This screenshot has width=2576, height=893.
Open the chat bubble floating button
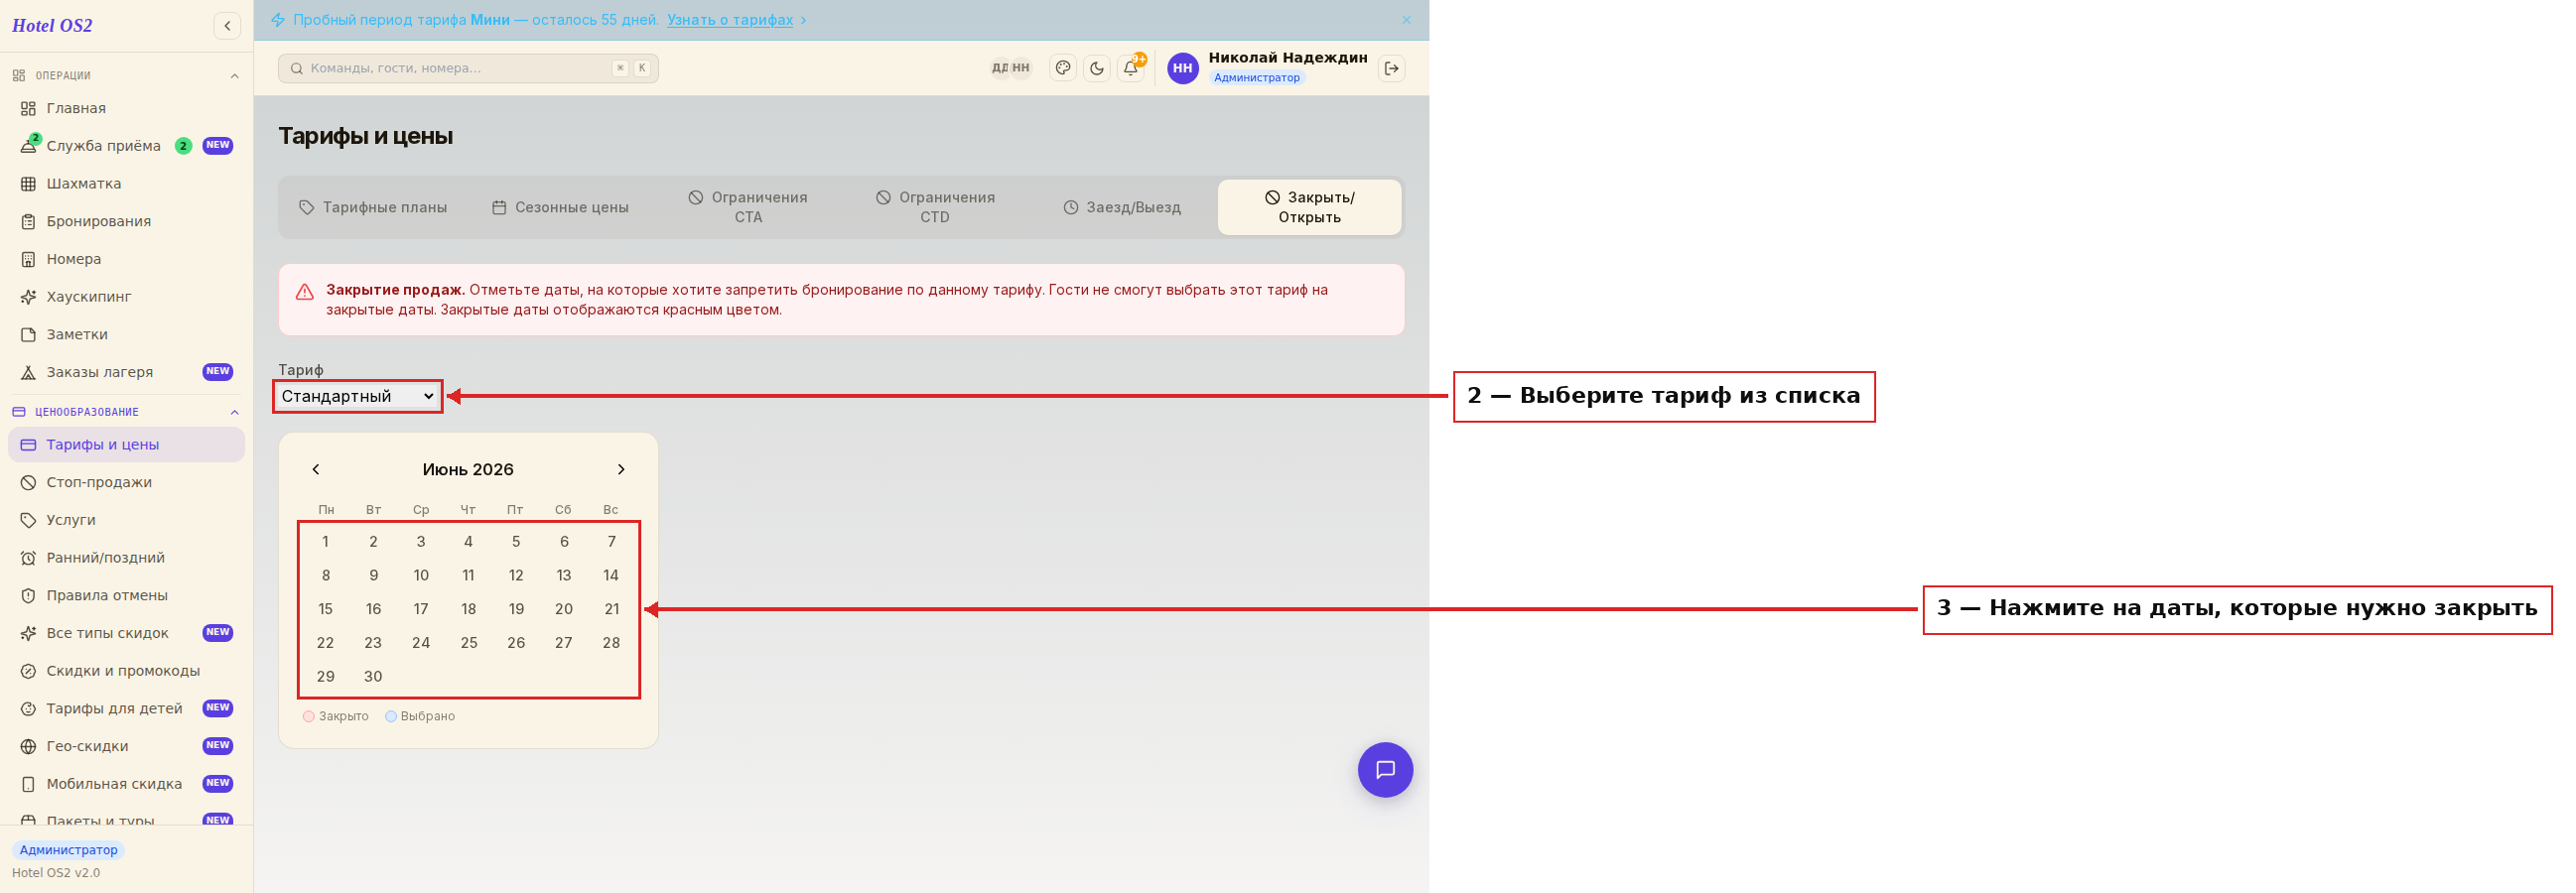tap(1385, 769)
